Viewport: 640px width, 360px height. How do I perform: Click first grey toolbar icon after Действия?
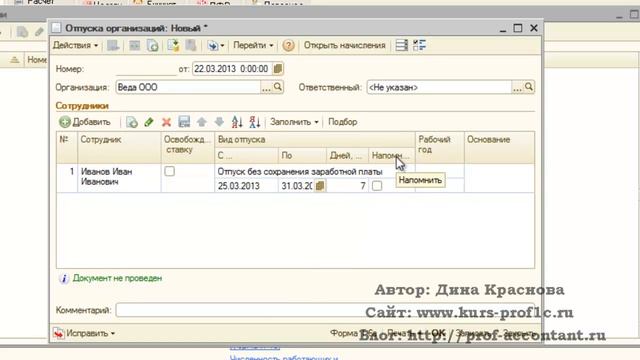[x=113, y=45]
